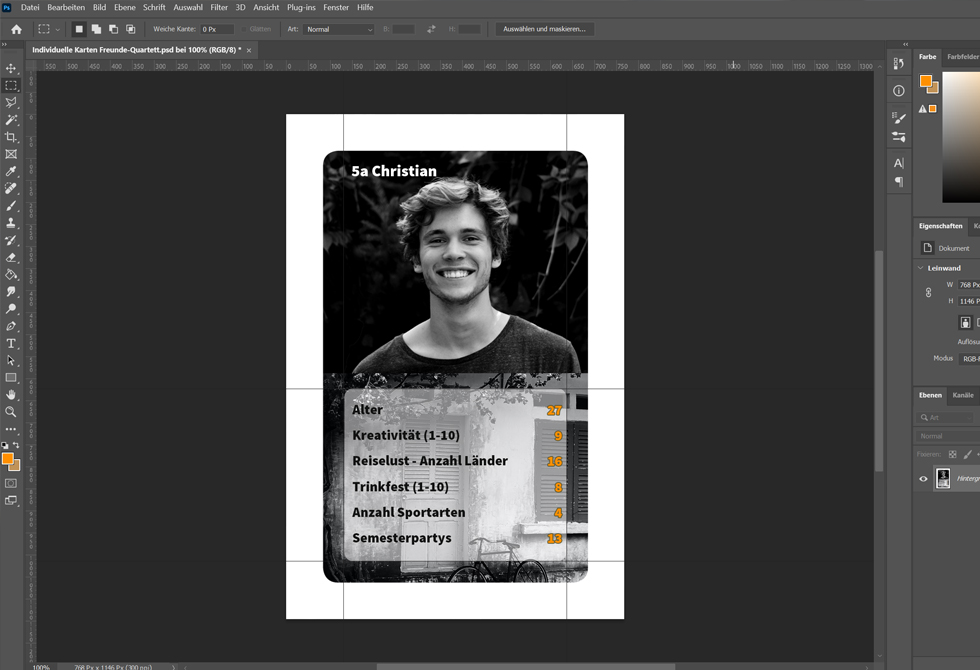Toggle Hintergrund layer visibility eye

click(x=923, y=479)
